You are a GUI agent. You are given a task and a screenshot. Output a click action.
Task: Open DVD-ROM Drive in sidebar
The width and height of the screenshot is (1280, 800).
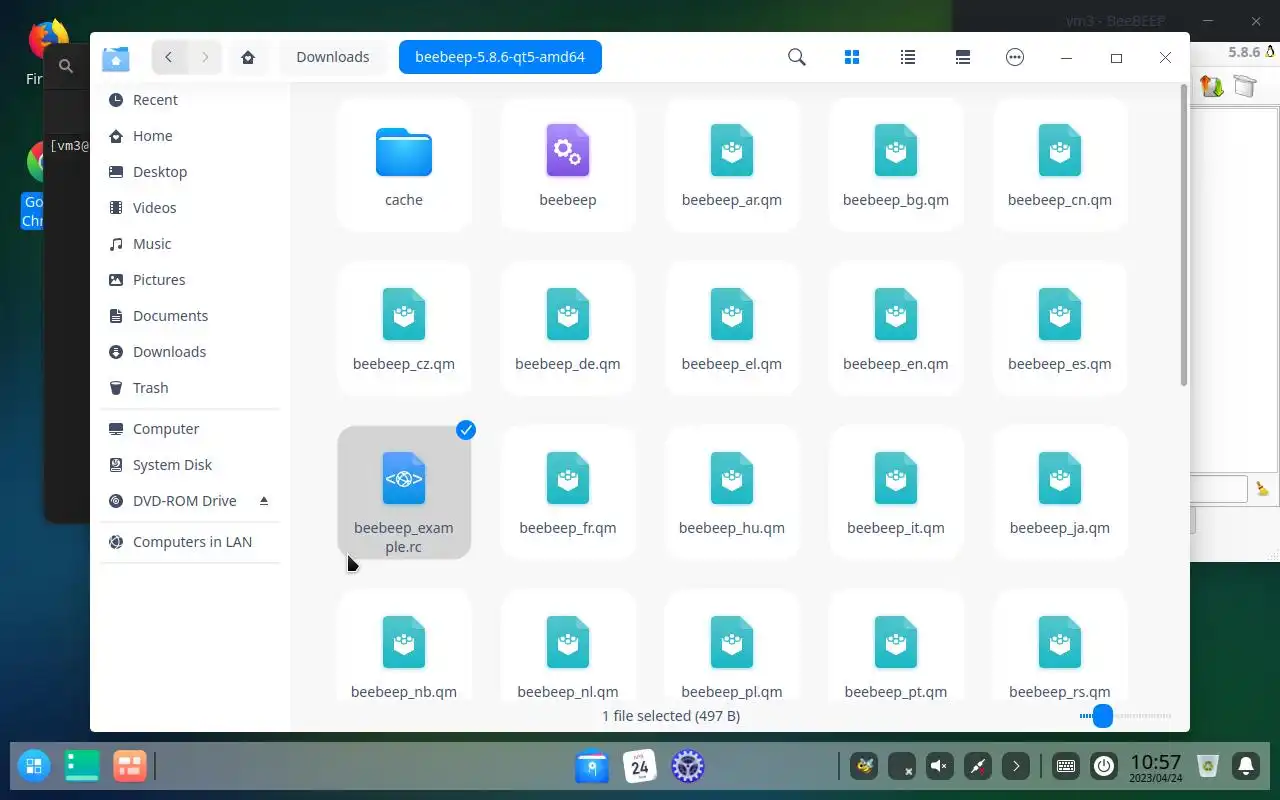[x=190, y=501]
